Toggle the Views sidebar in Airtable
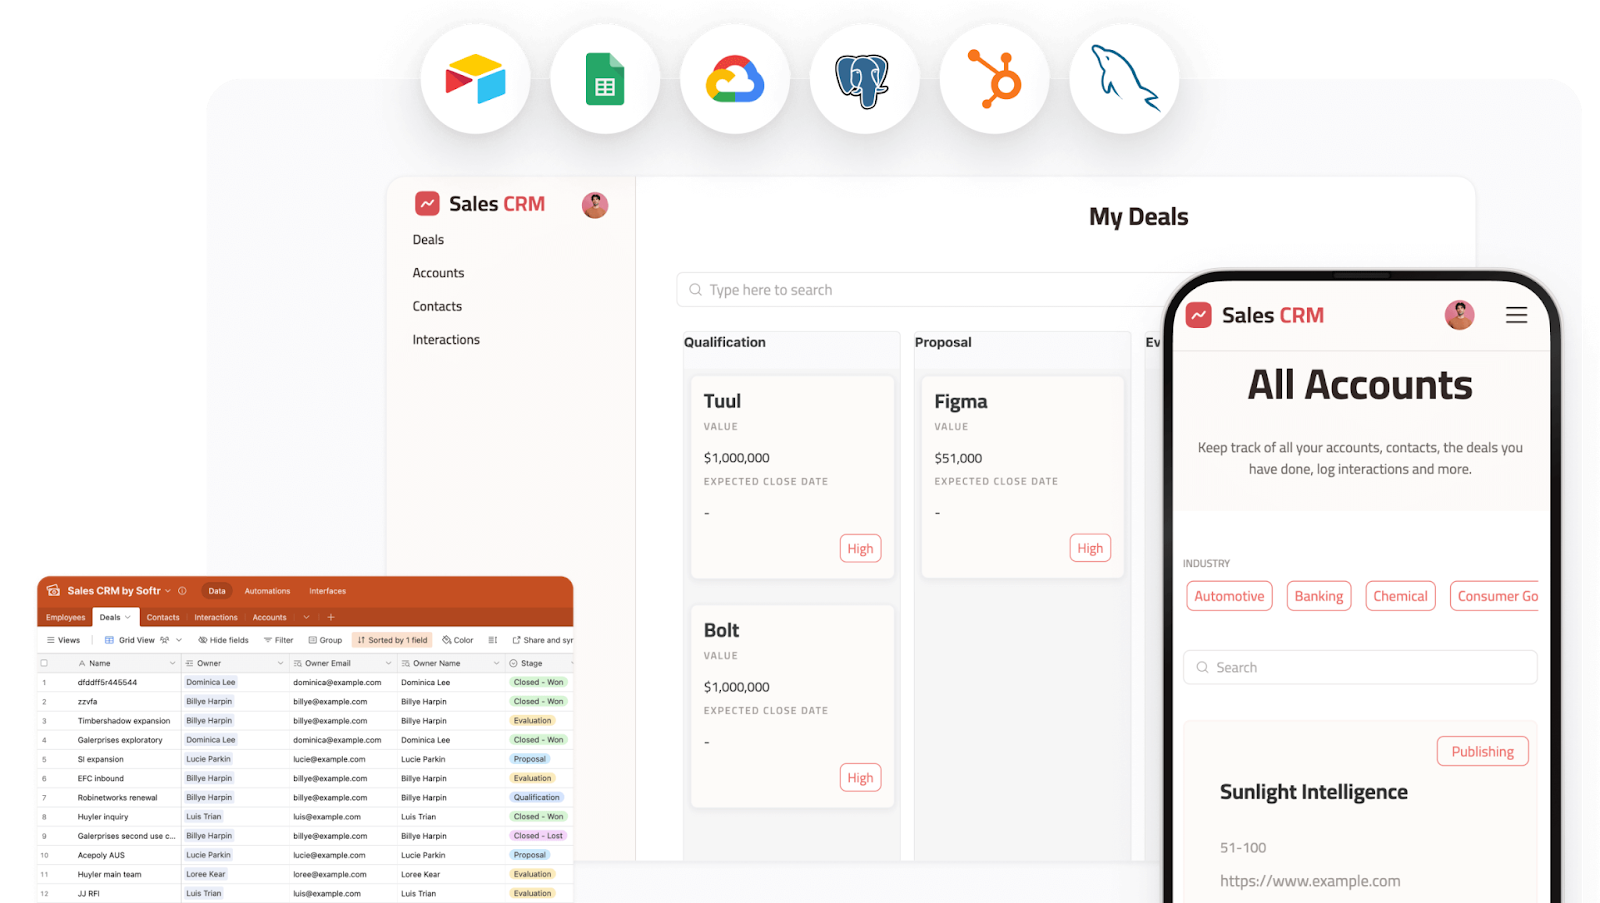 coord(63,640)
